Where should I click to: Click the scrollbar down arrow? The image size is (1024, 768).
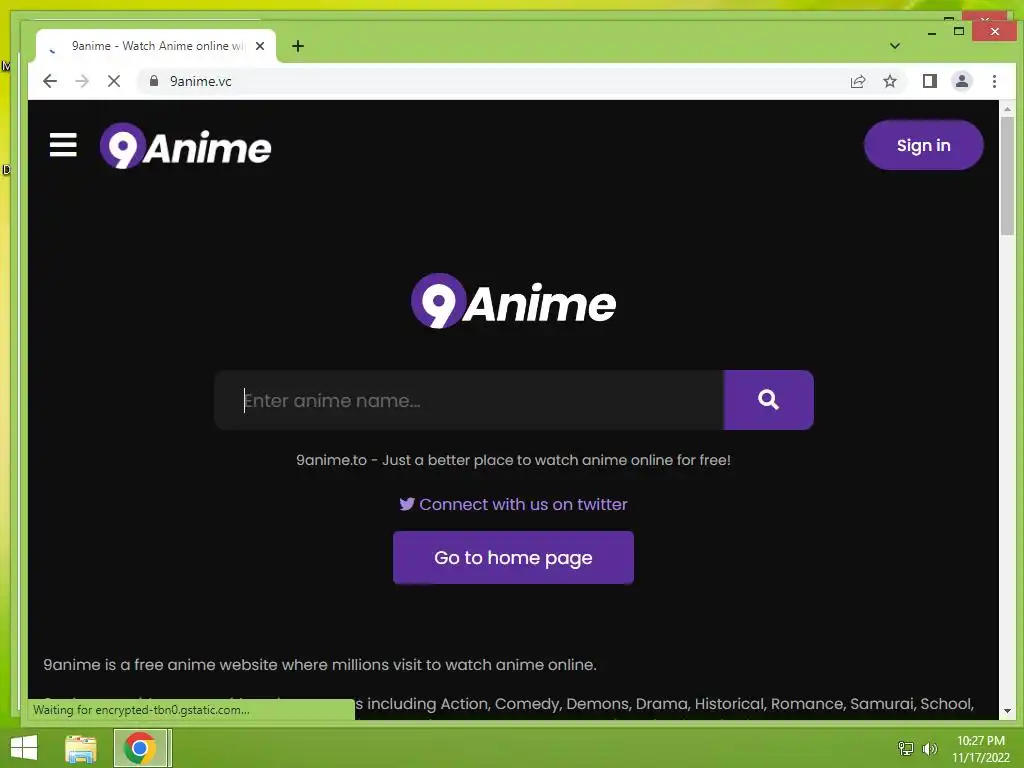(x=1008, y=711)
